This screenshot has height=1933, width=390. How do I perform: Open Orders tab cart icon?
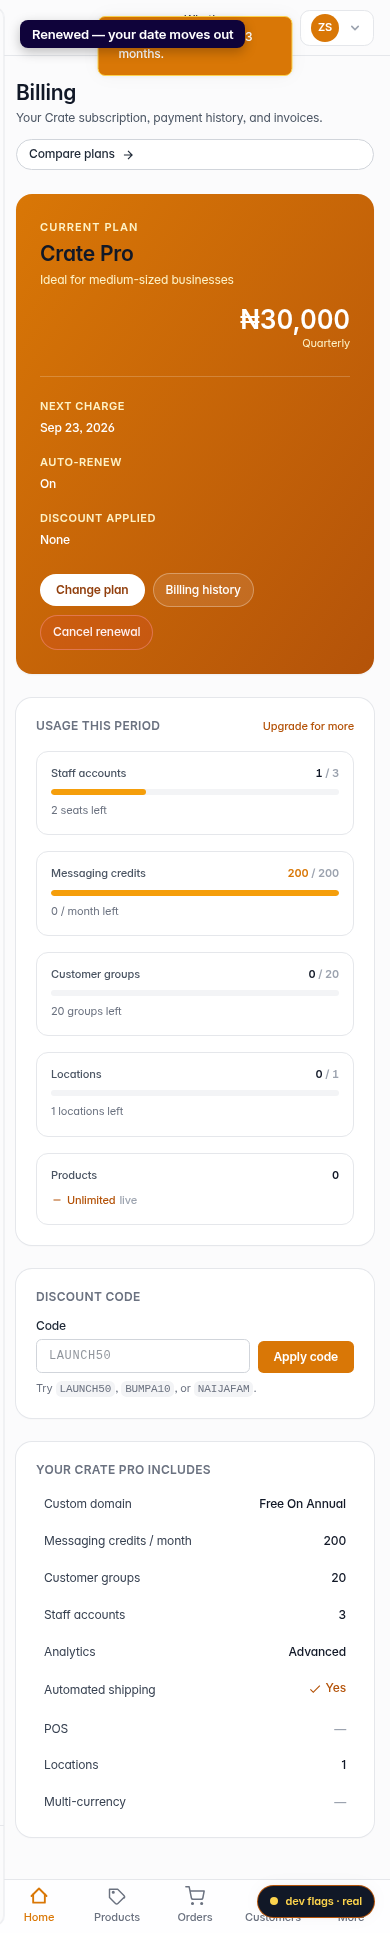195,1895
